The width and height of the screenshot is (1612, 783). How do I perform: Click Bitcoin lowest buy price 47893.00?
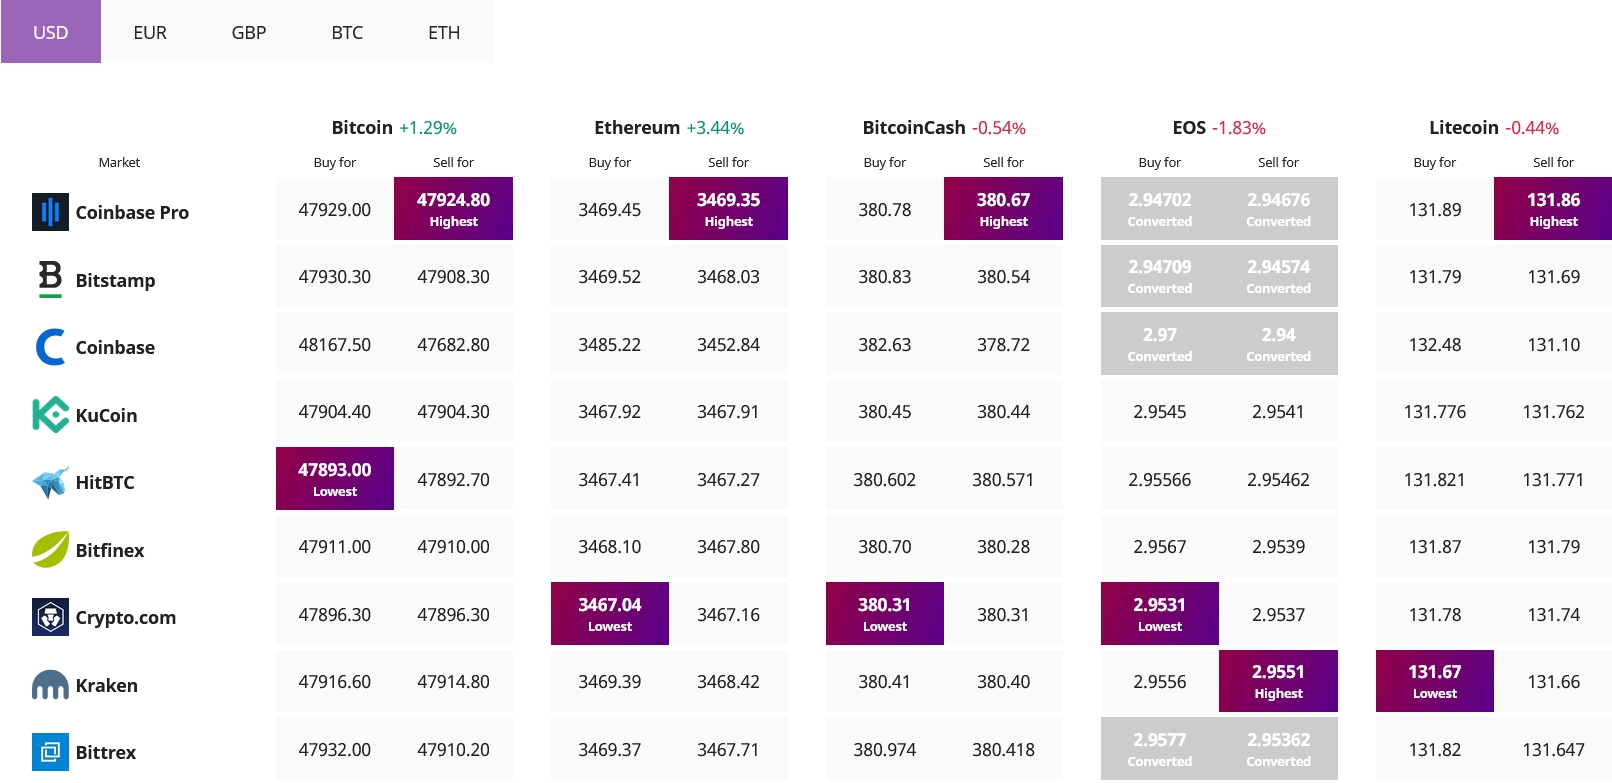click(x=335, y=479)
